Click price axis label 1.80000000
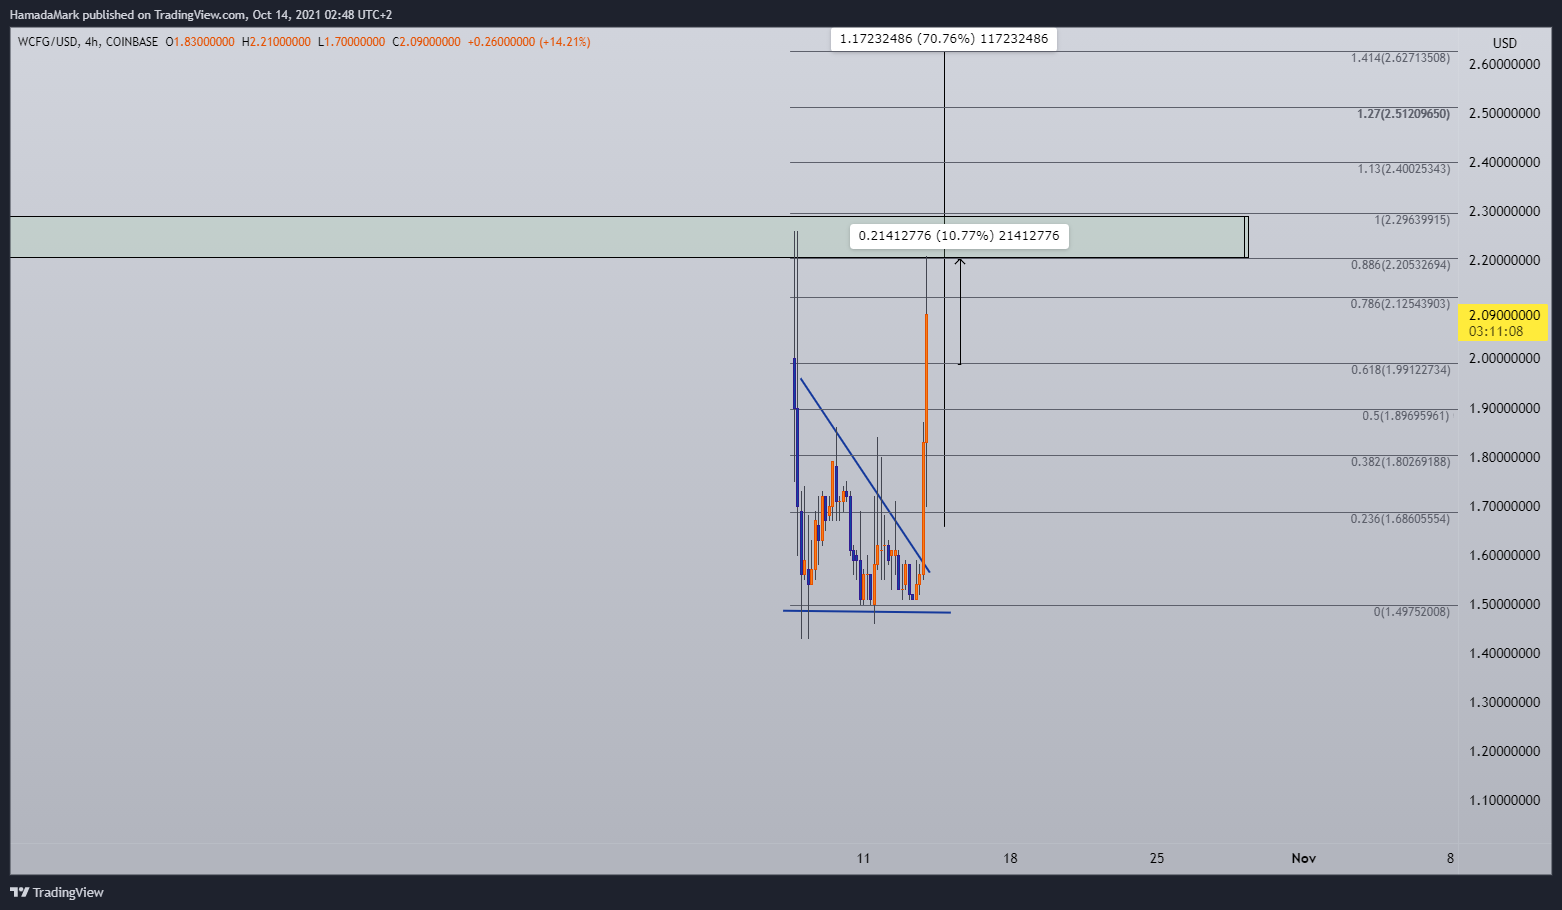 coord(1504,457)
